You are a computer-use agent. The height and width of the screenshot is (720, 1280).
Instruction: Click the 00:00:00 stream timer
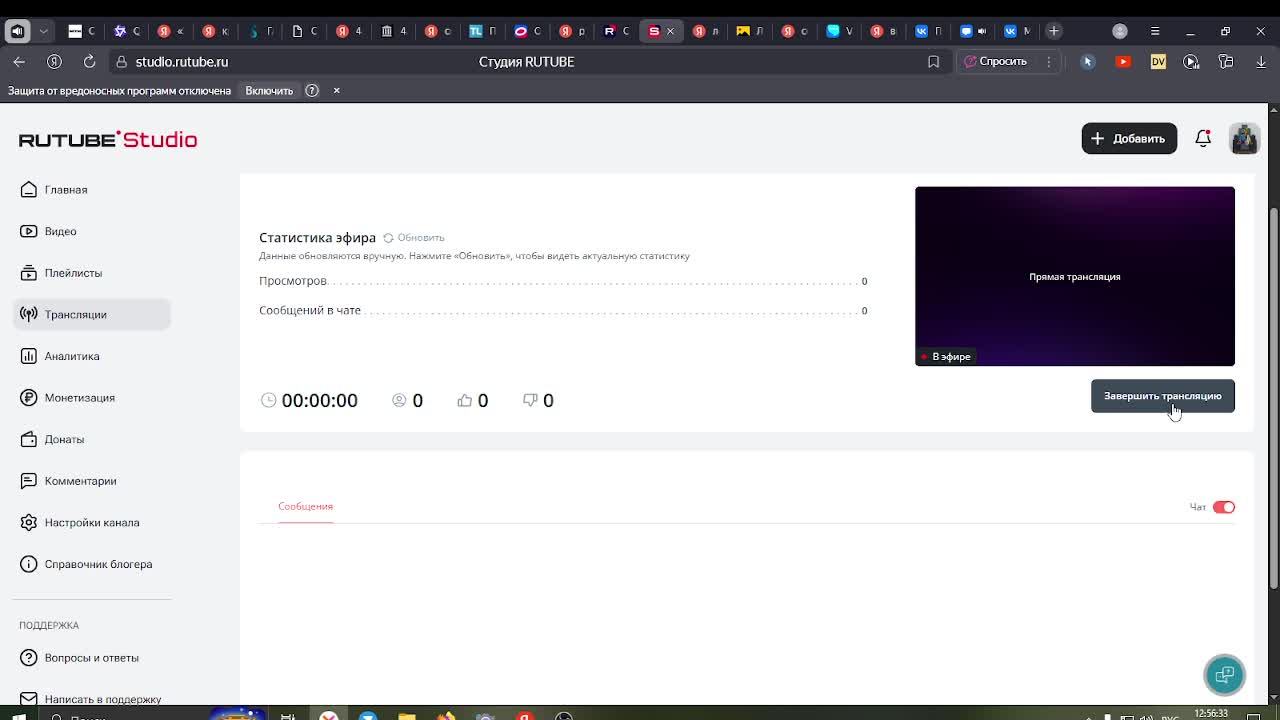pyautogui.click(x=319, y=400)
